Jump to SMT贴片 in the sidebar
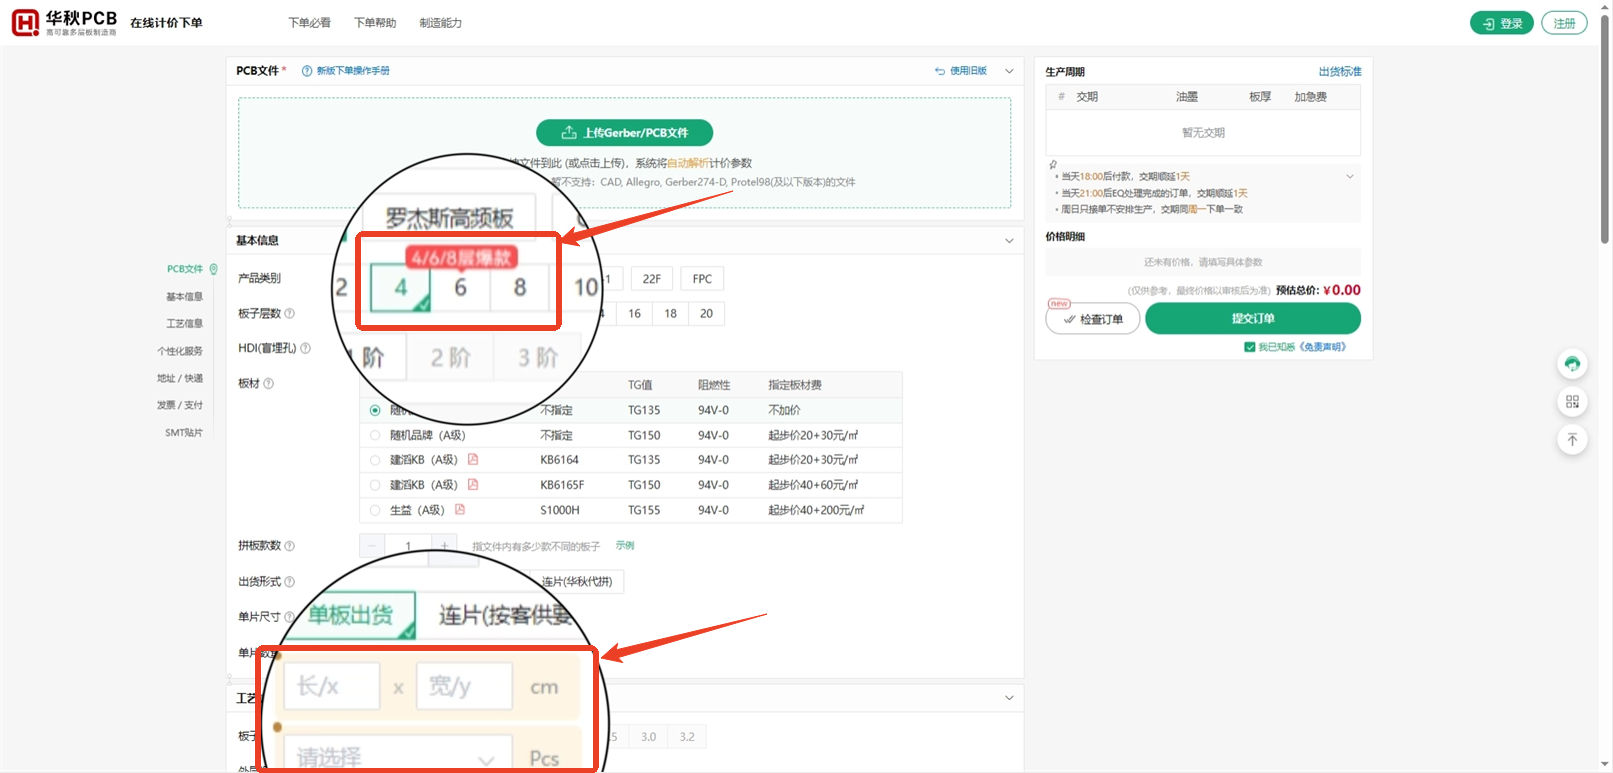Image resolution: width=1613 pixels, height=773 pixels. pos(184,433)
